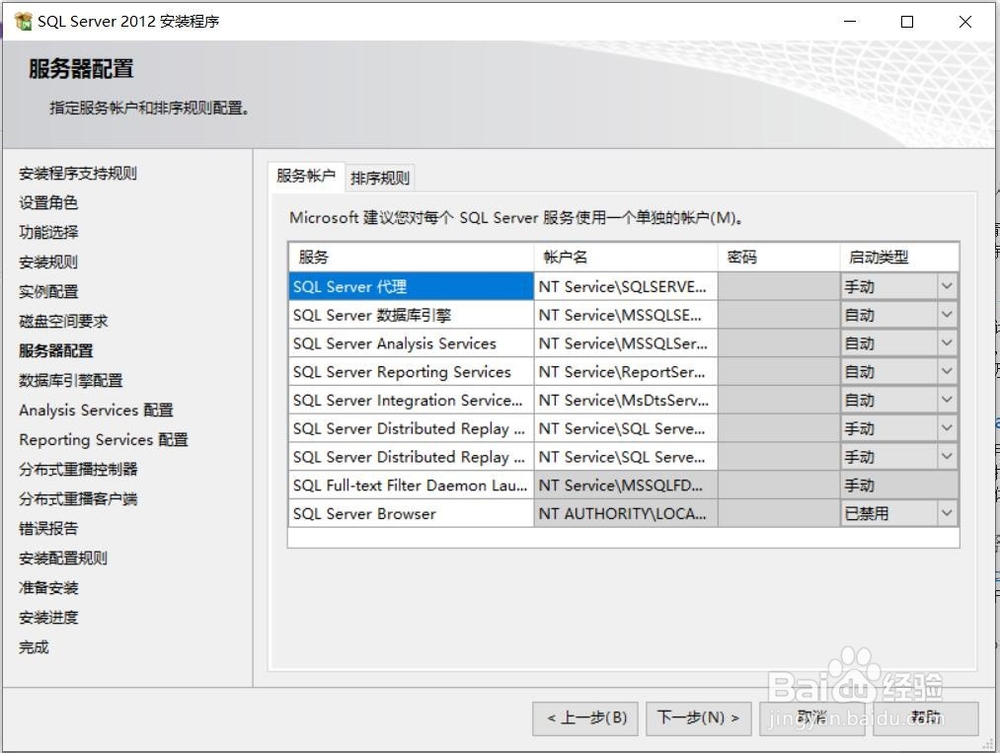Click account name NT Service\ReportSer... cell
Image resolution: width=1000 pixels, height=753 pixels.
click(x=626, y=372)
